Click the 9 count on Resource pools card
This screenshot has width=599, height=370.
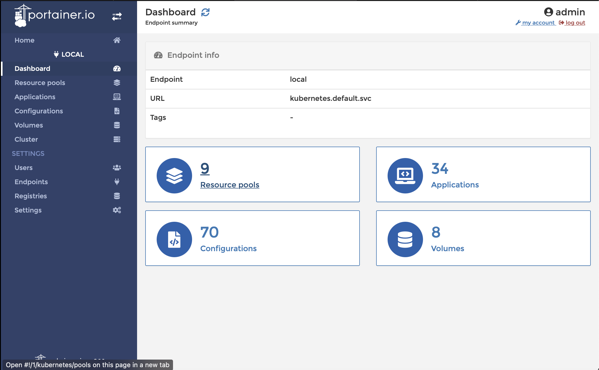[x=205, y=168]
